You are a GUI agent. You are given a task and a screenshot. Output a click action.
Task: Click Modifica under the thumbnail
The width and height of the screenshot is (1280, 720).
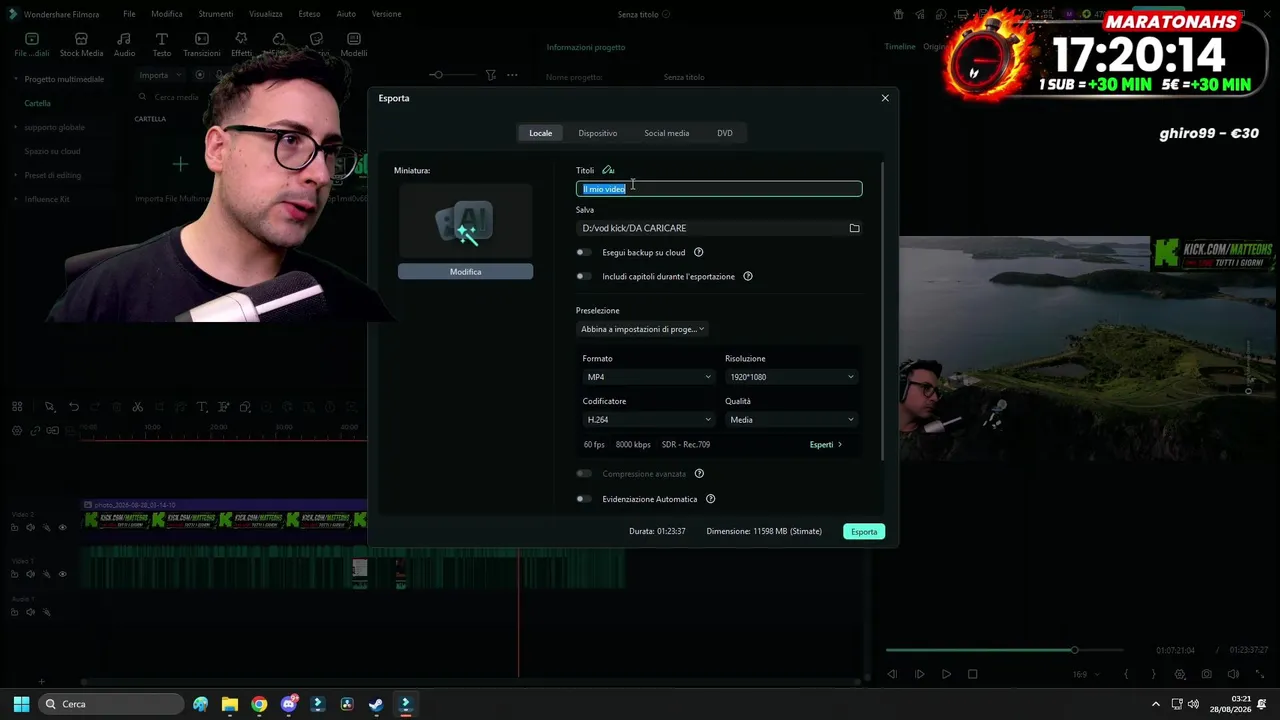pyautogui.click(x=466, y=272)
